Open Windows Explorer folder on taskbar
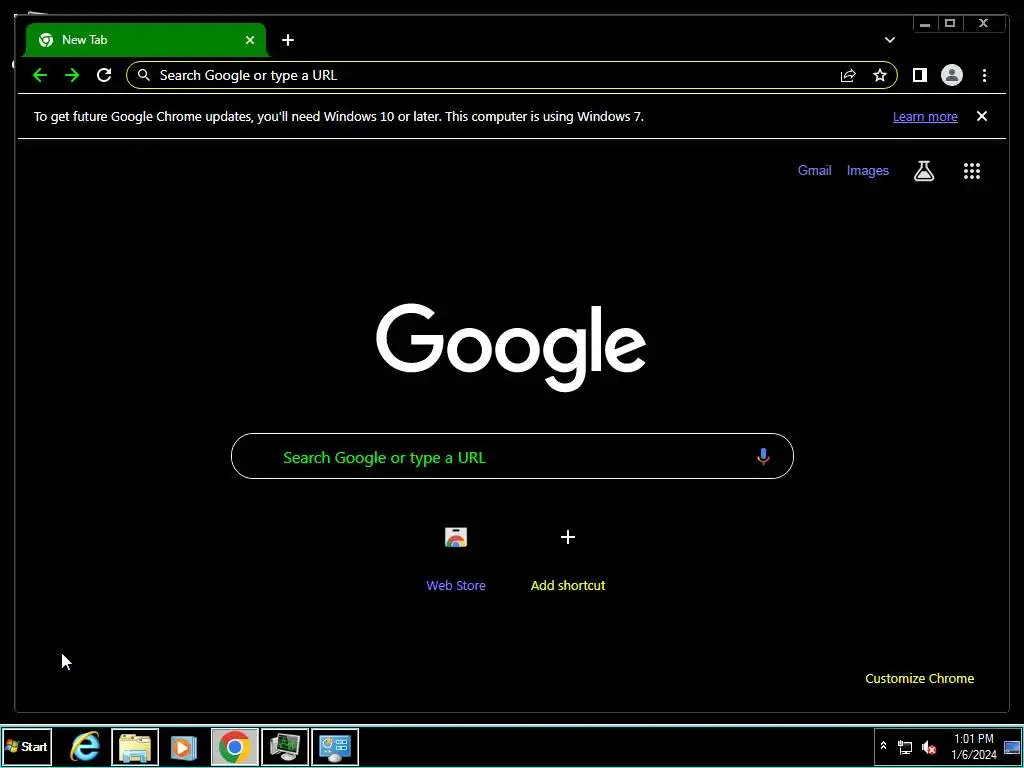 click(135, 746)
